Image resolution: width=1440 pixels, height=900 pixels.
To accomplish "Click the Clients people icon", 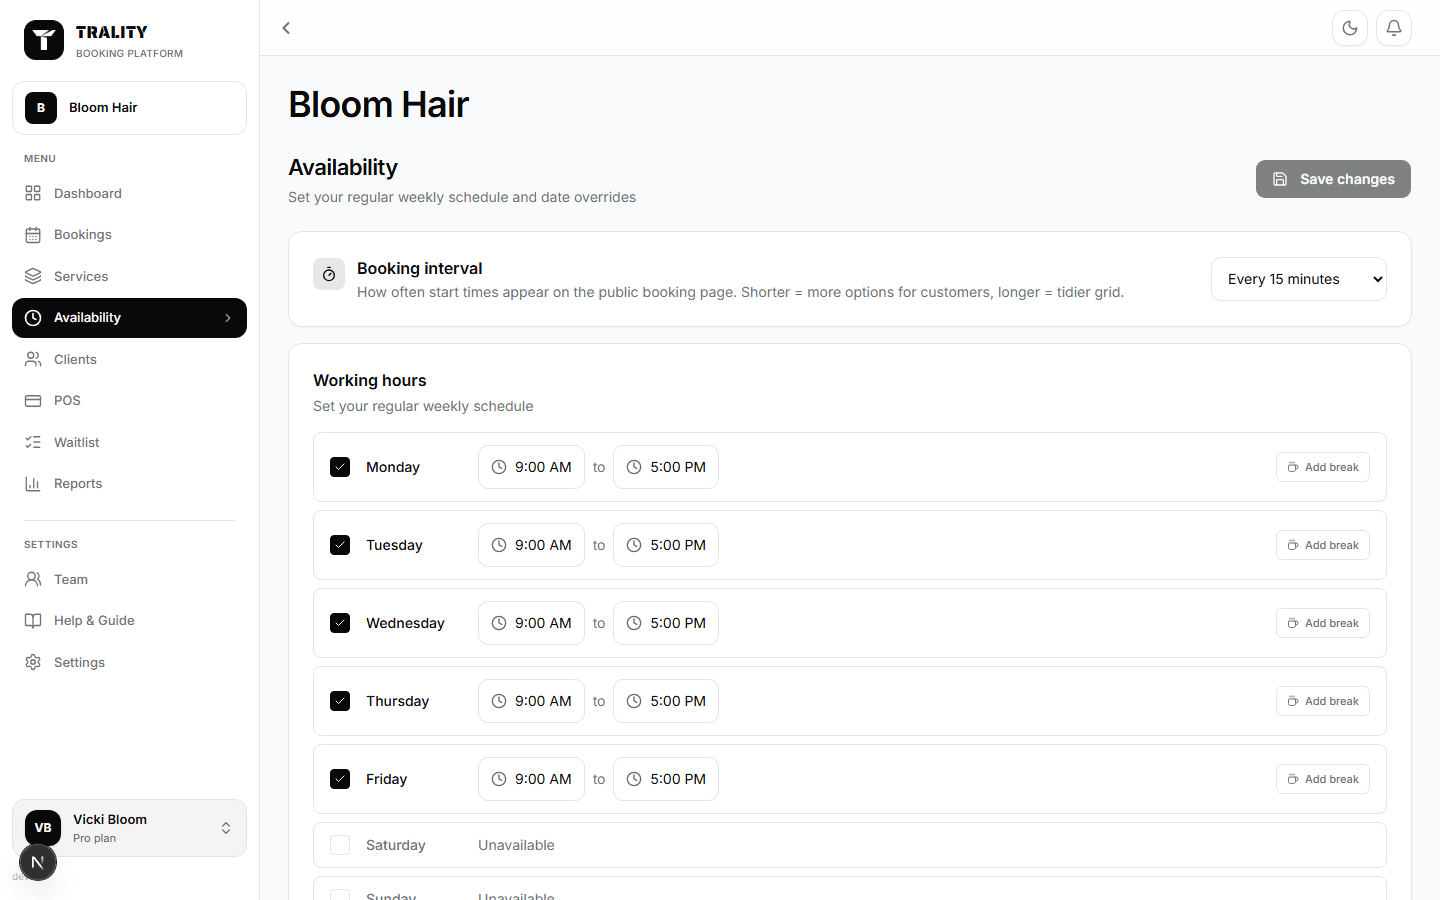I will coord(33,359).
